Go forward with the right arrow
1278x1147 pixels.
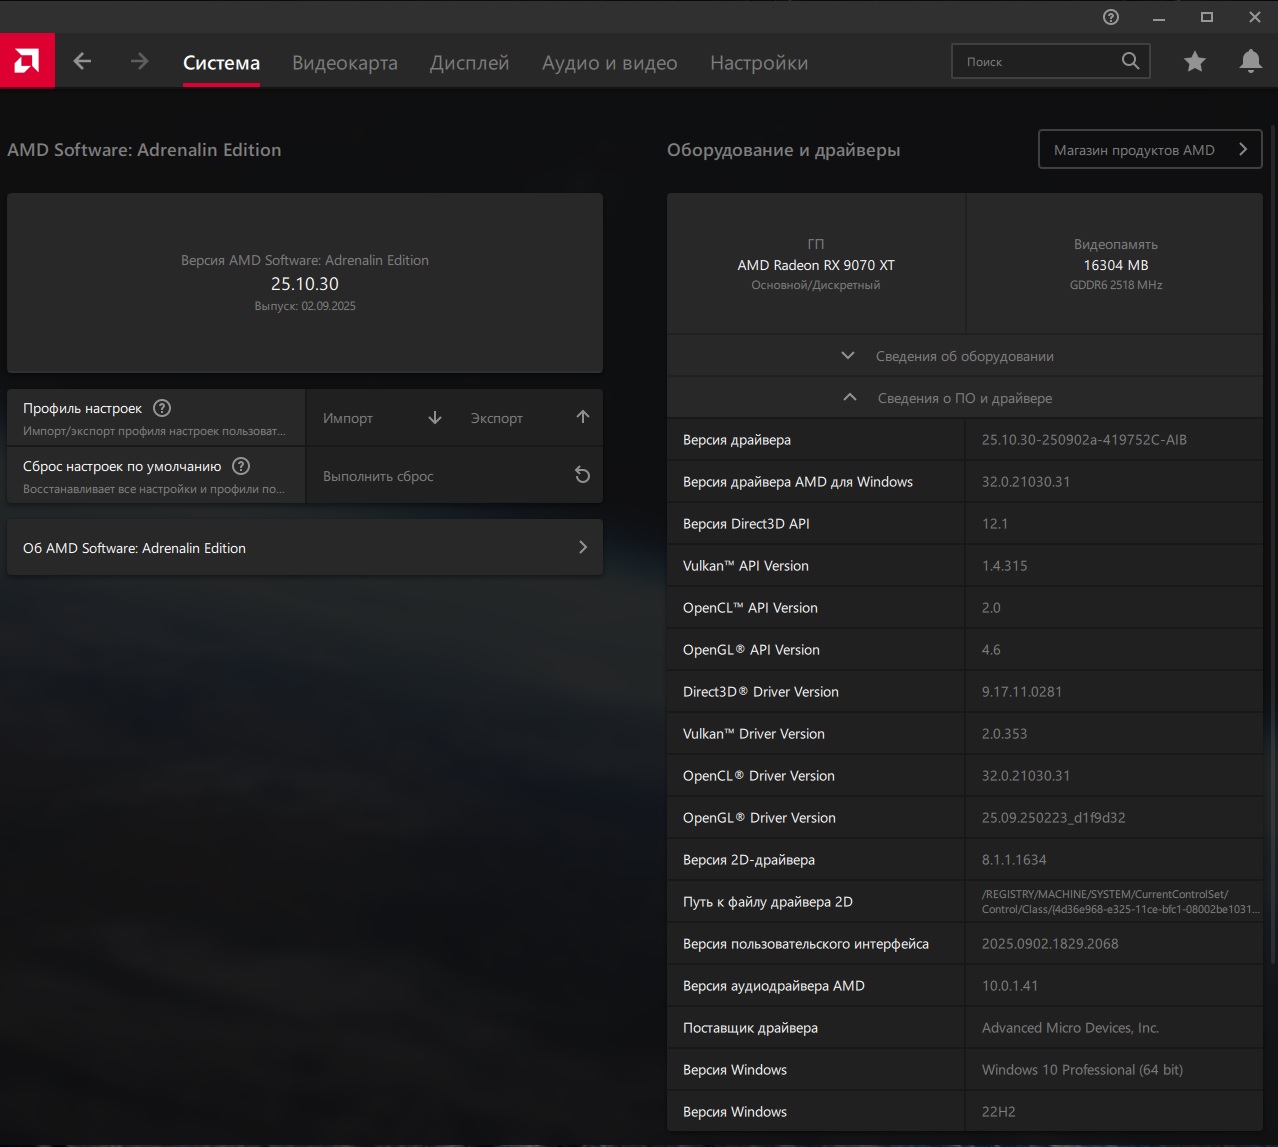139,62
